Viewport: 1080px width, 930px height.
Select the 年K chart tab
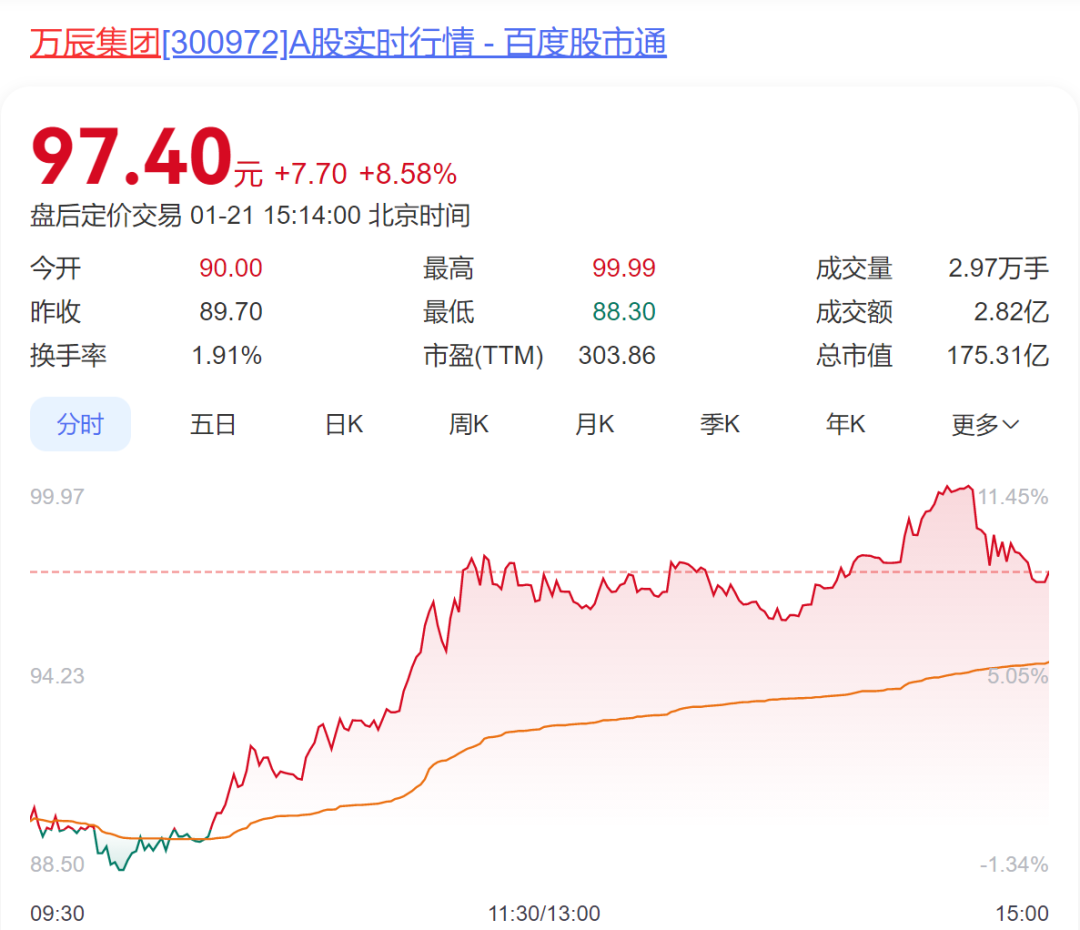point(845,424)
